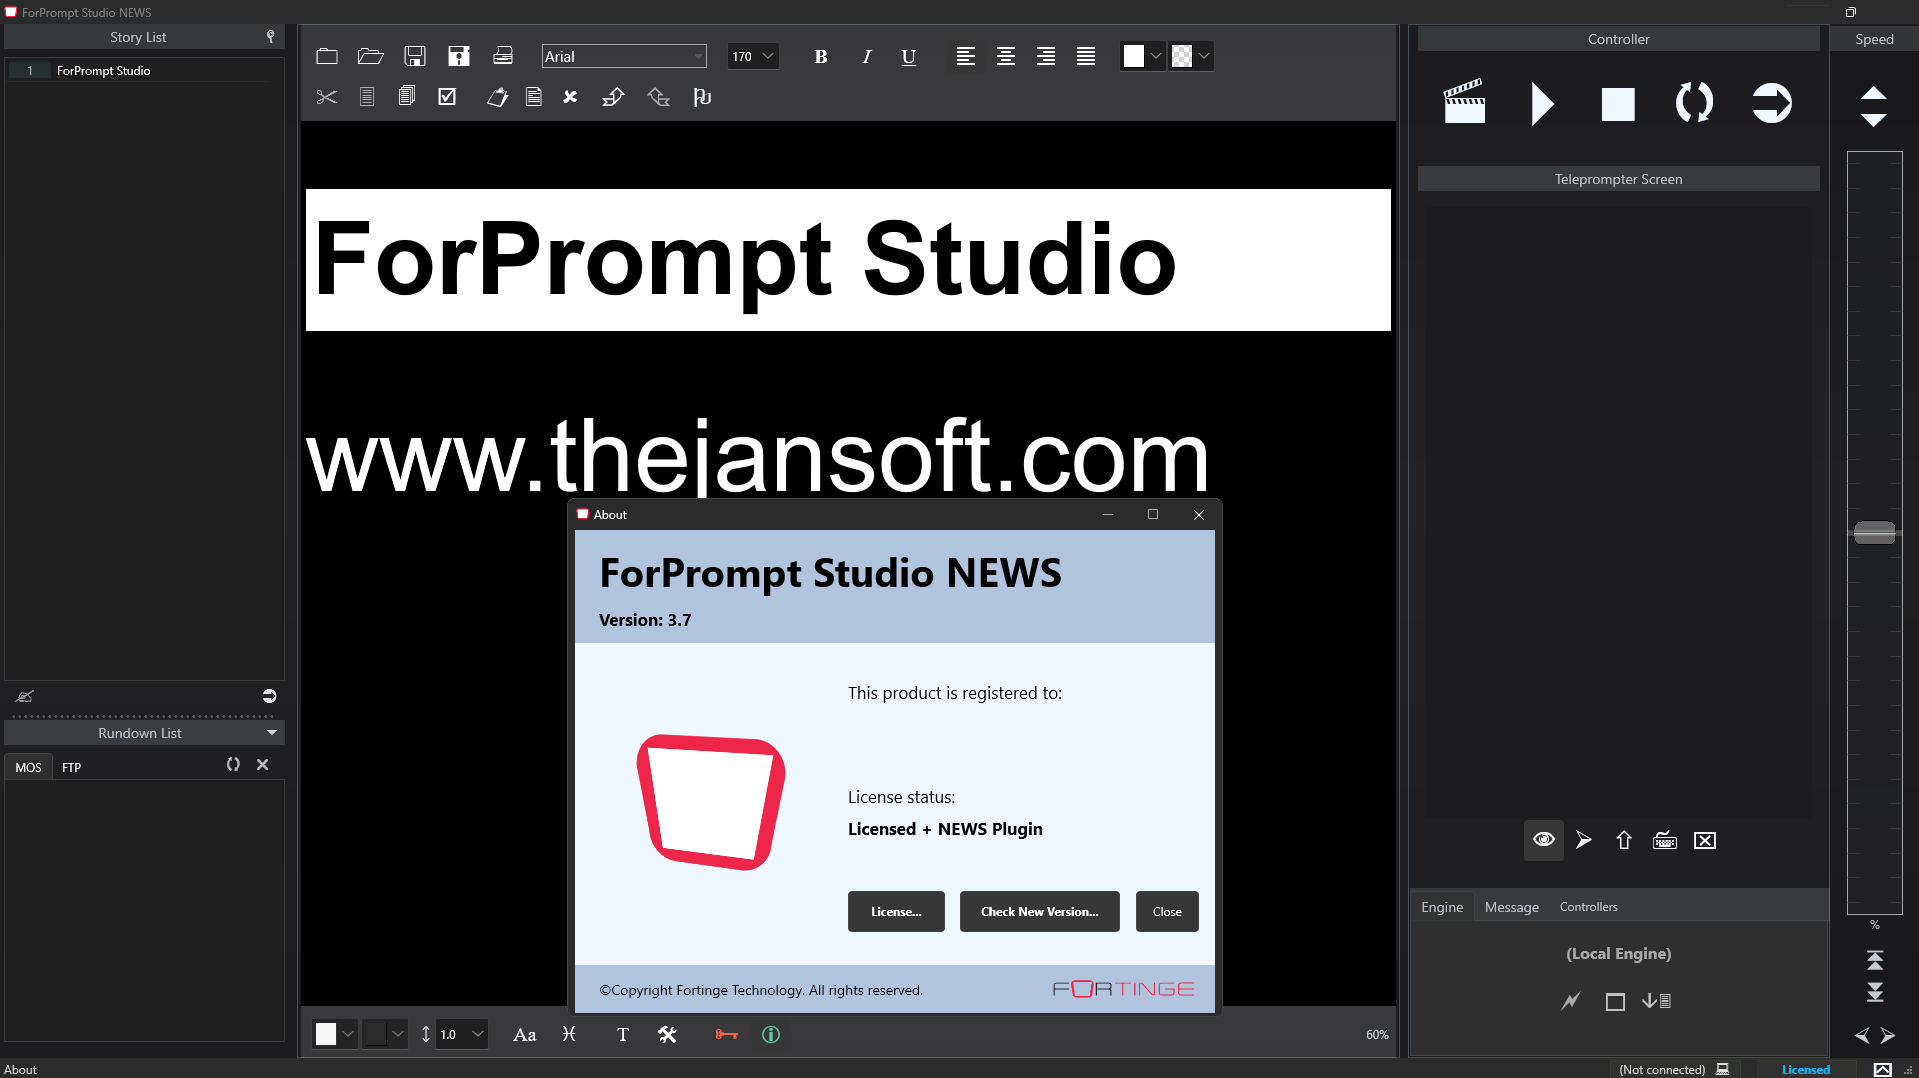Create a new script with the blank folder icon
The width and height of the screenshot is (1919, 1078).
[x=327, y=56]
